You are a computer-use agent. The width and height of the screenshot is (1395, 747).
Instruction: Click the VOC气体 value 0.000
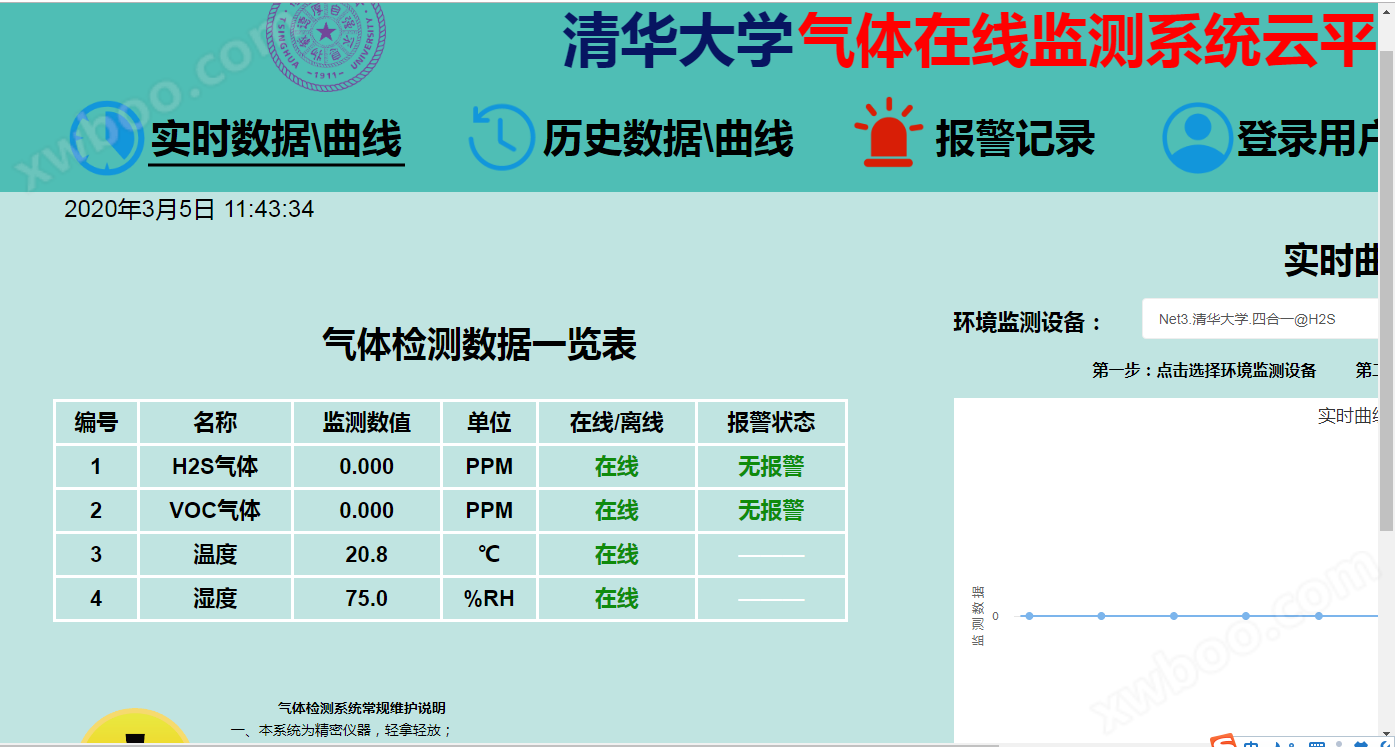367,511
